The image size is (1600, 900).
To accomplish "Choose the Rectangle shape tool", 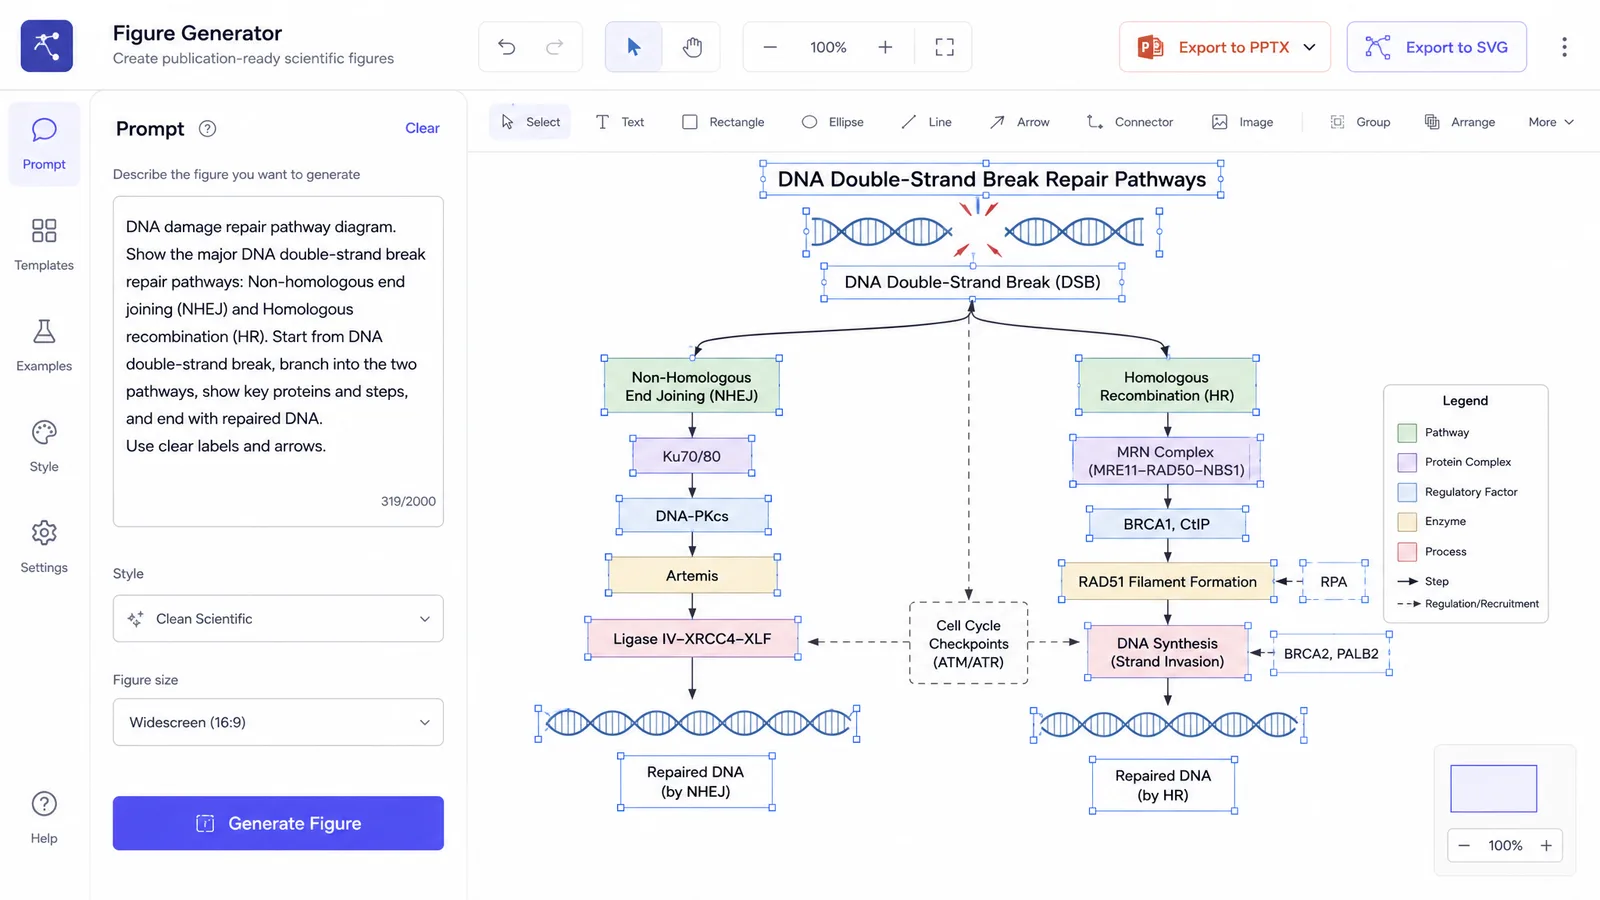I will click(x=723, y=122).
